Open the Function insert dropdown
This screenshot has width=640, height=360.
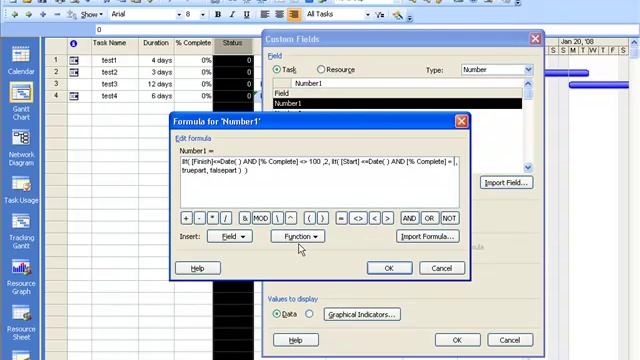tap(298, 236)
